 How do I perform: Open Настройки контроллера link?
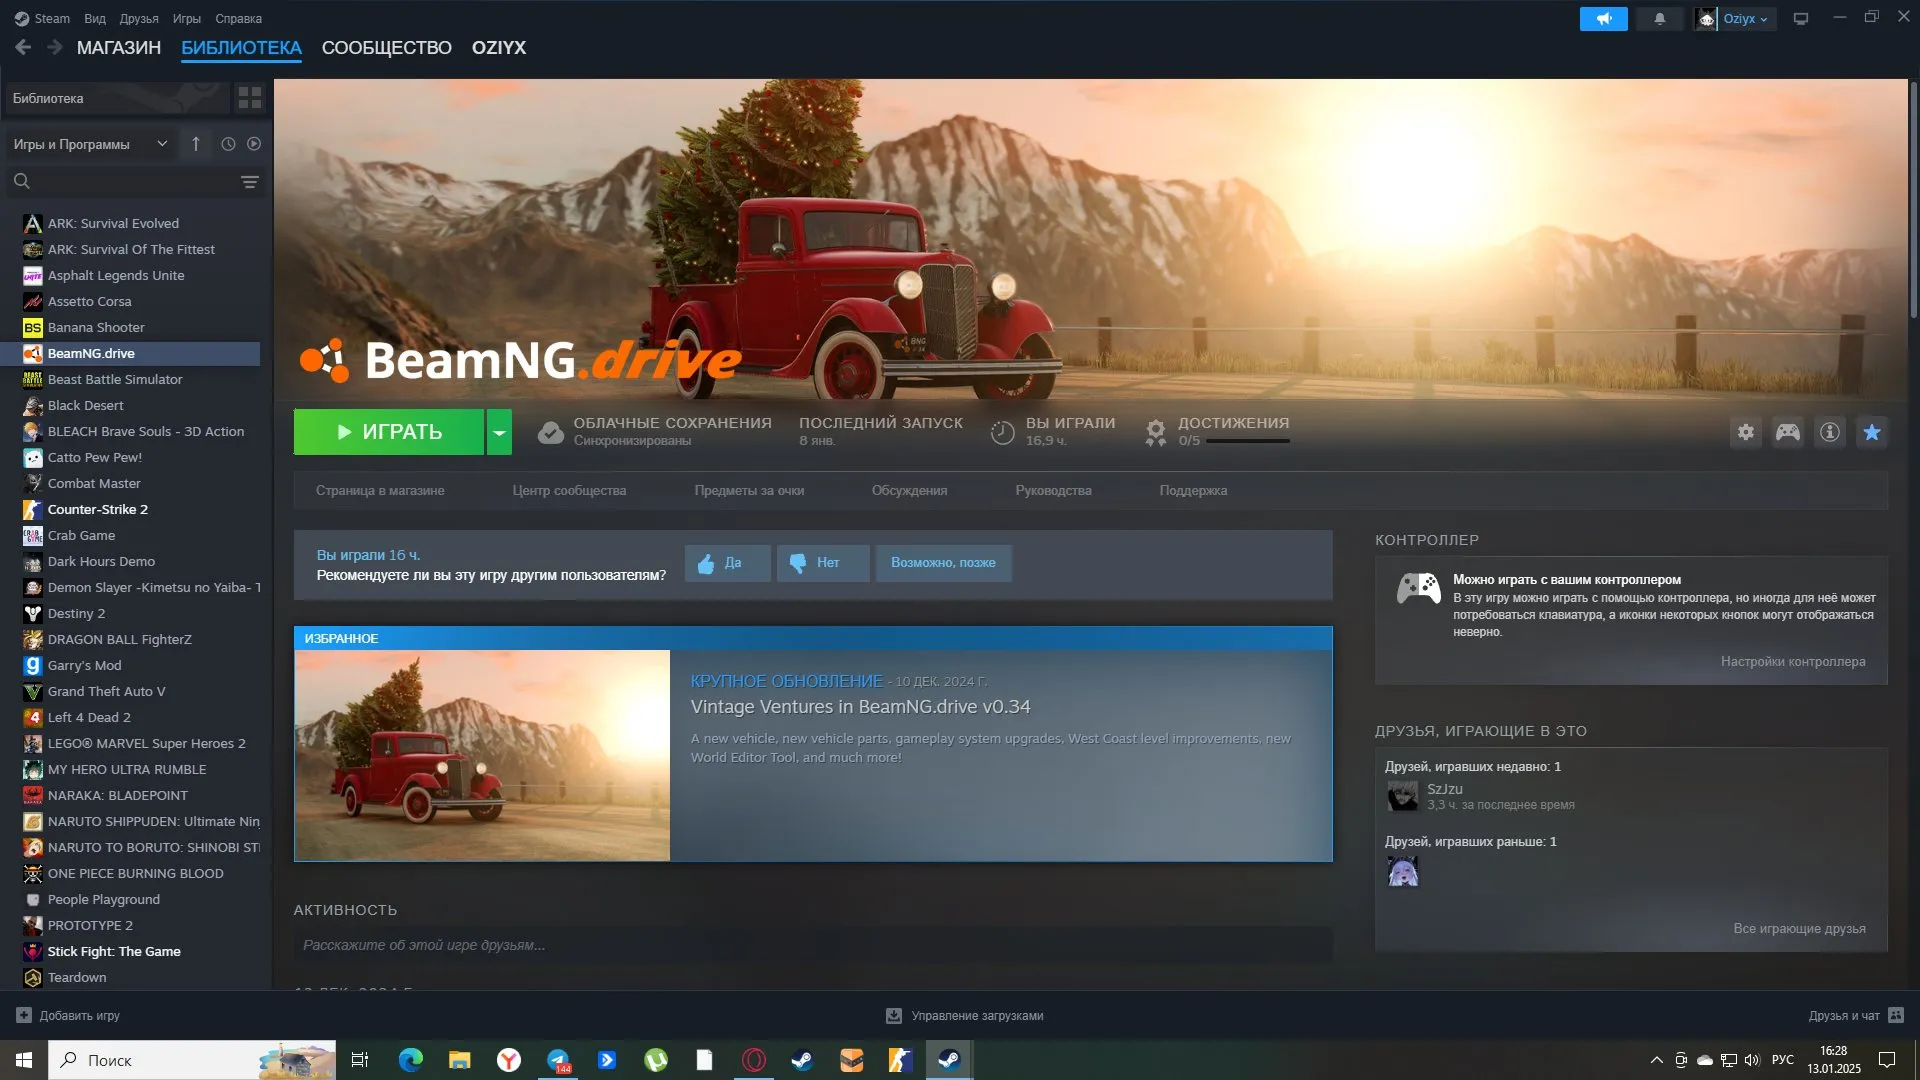click(1792, 661)
